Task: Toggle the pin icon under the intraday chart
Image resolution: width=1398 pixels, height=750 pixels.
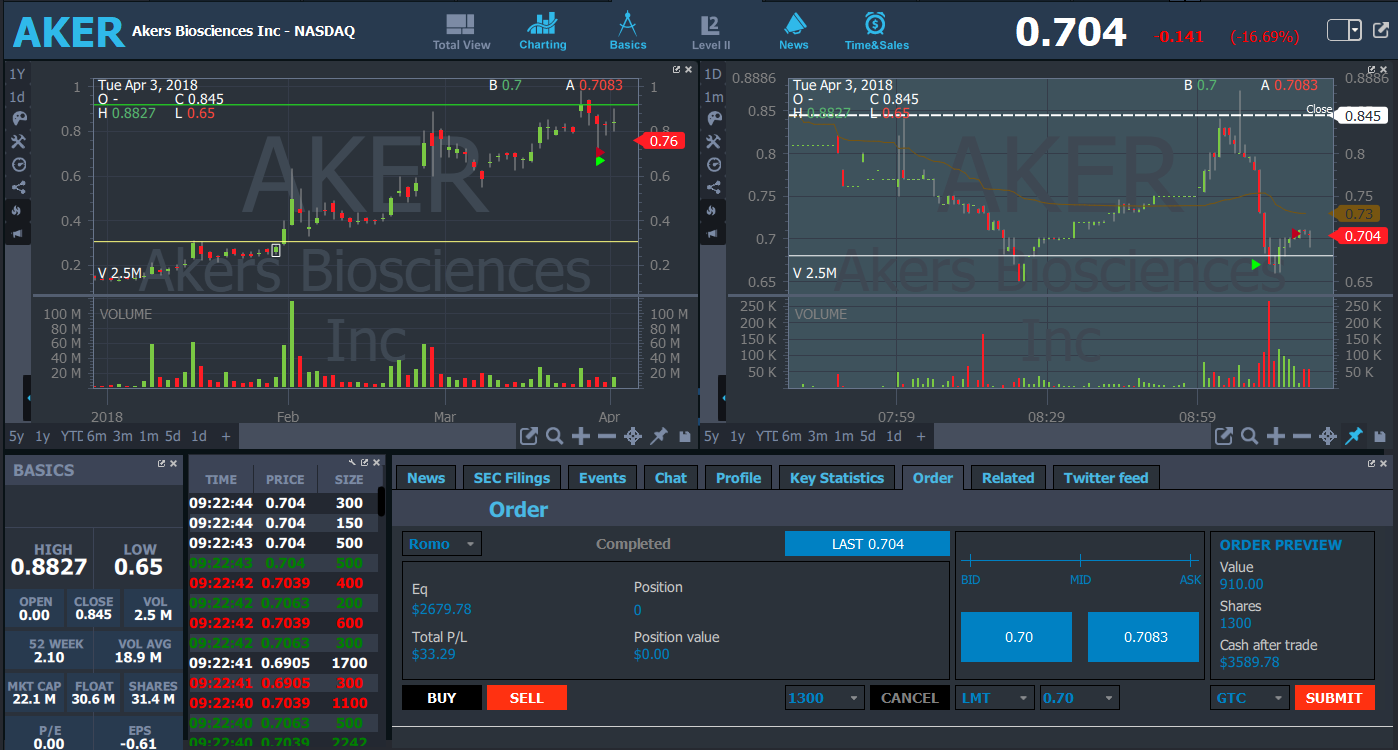Action: coord(1354,436)
